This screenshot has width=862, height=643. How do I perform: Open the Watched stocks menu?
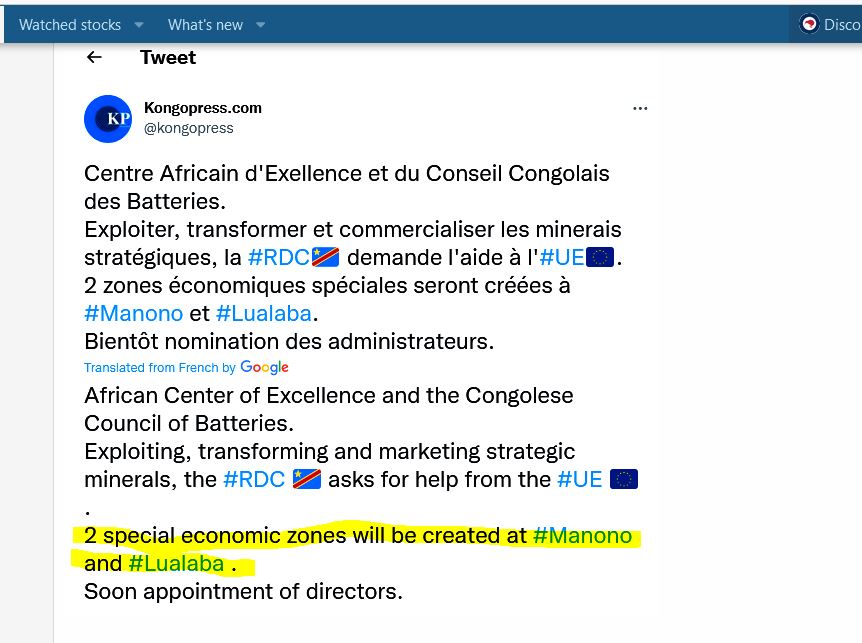pos(70,25)
